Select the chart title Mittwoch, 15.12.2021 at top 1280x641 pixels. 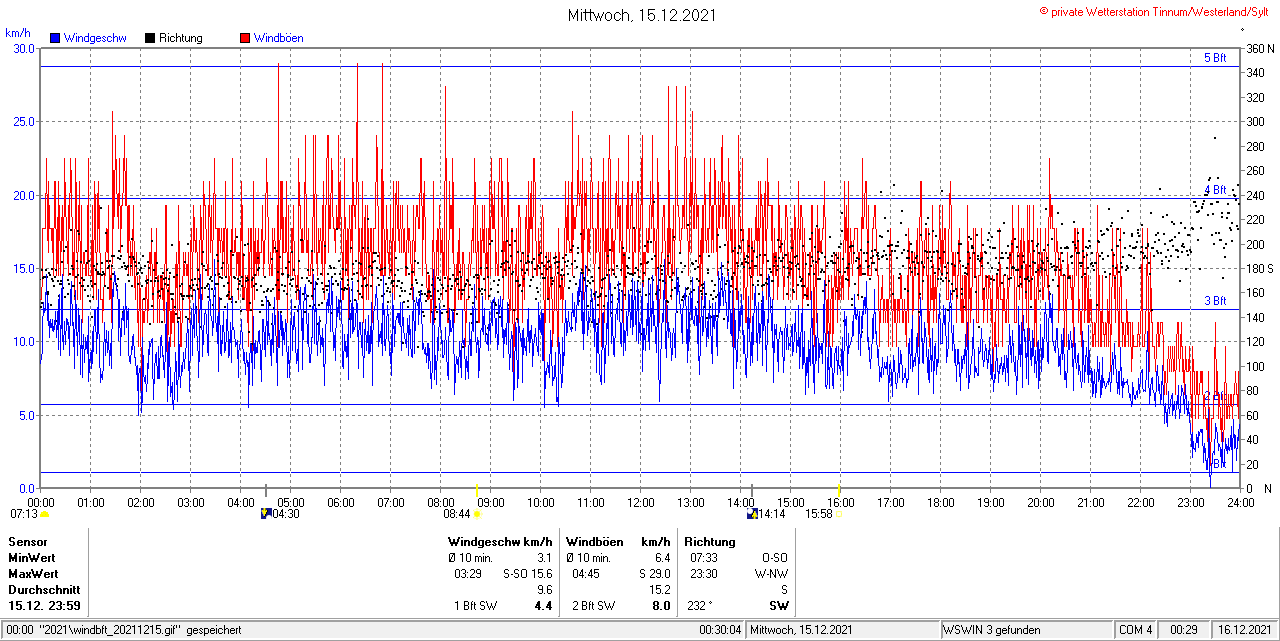pyautogui.click(x=640, y=15)
